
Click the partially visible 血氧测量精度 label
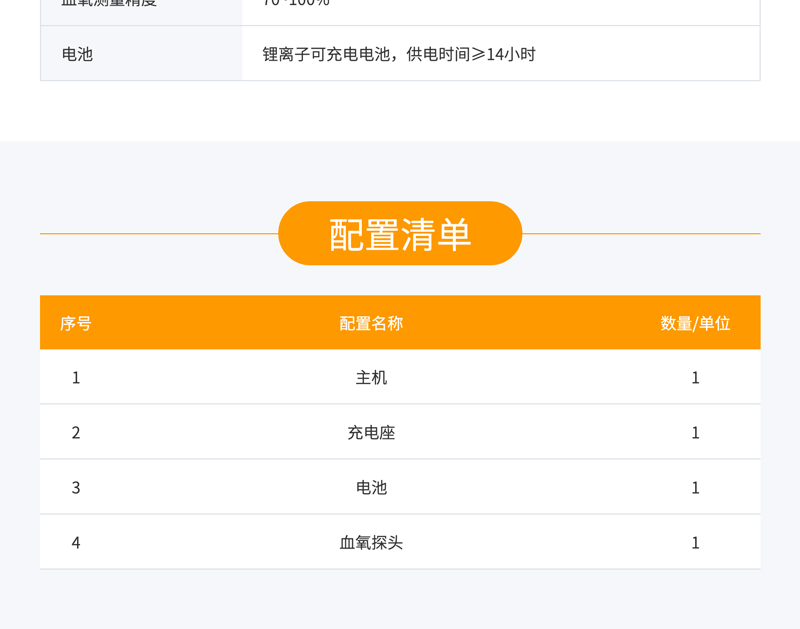tap(109, 4)
